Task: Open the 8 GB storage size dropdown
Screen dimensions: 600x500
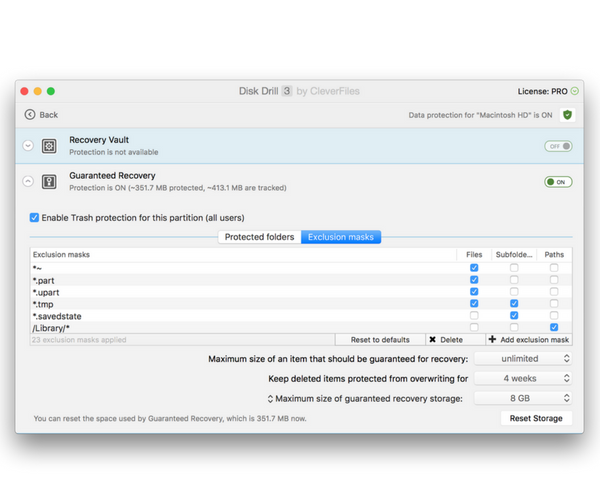Action: (523, 398)
